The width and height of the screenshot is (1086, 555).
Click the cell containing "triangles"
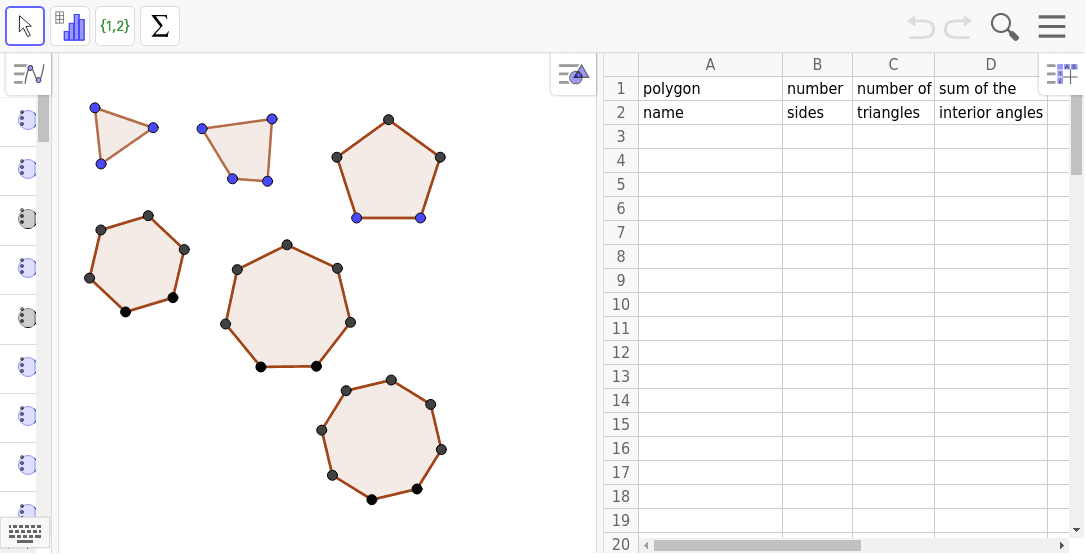point(893,113)
